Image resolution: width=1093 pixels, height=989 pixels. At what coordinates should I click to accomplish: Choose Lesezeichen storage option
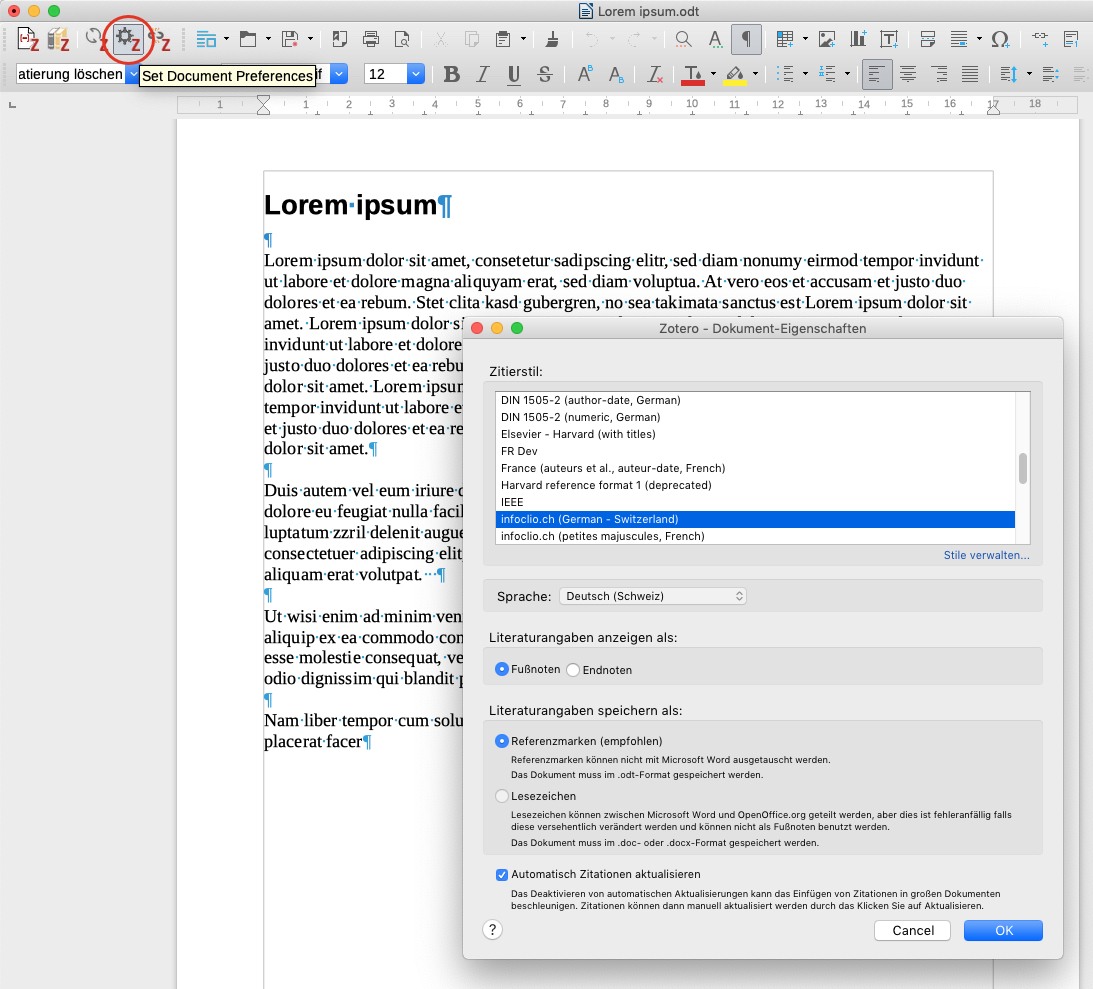pos(502,796)
